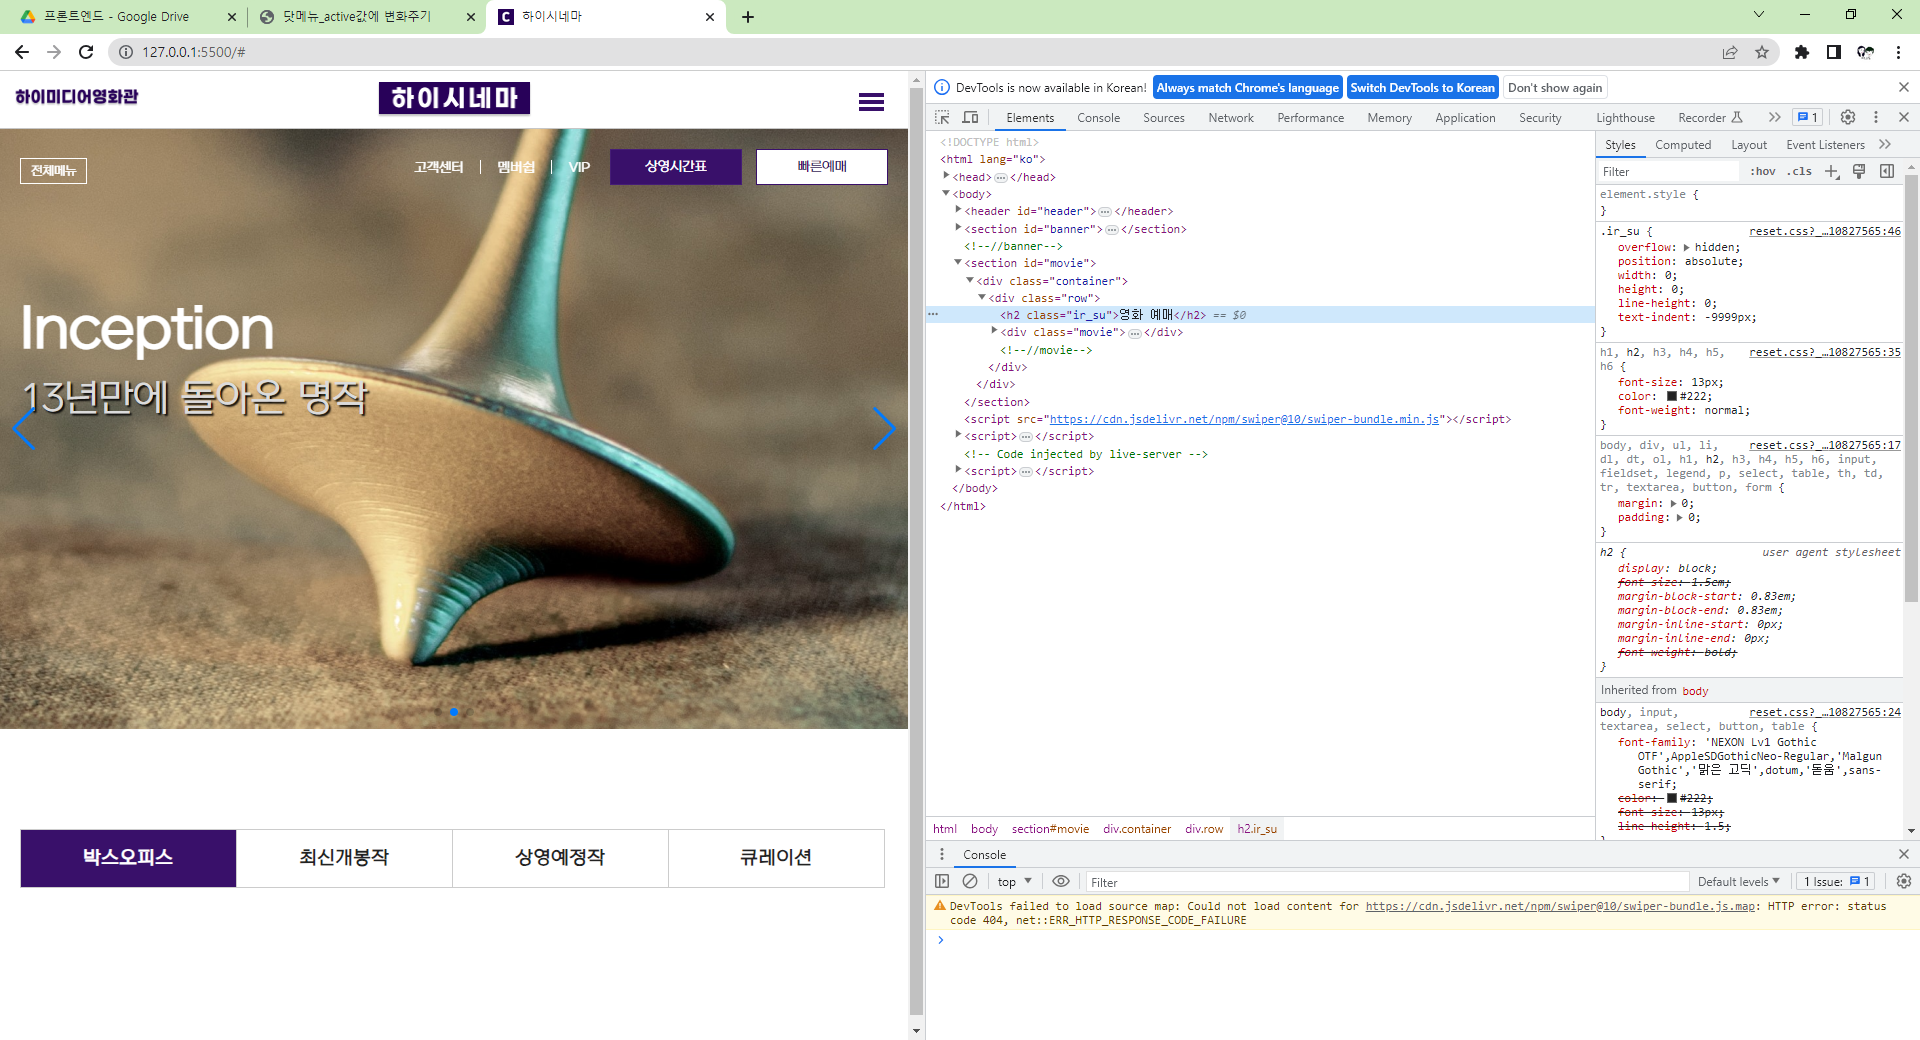This screenshot has height=1040, width=1920.
Task: Toggle the .cls class editor
Action: pos(1800,171)
